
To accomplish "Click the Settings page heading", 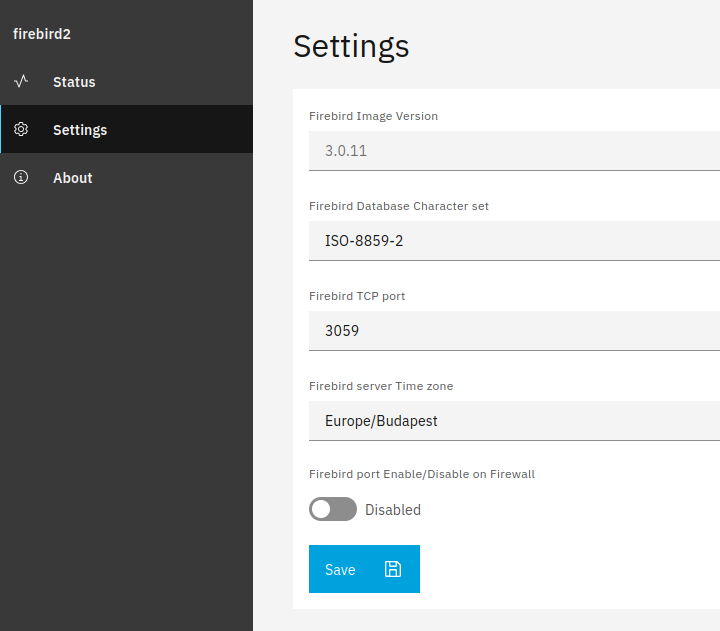I will click(x=351, y=46).
